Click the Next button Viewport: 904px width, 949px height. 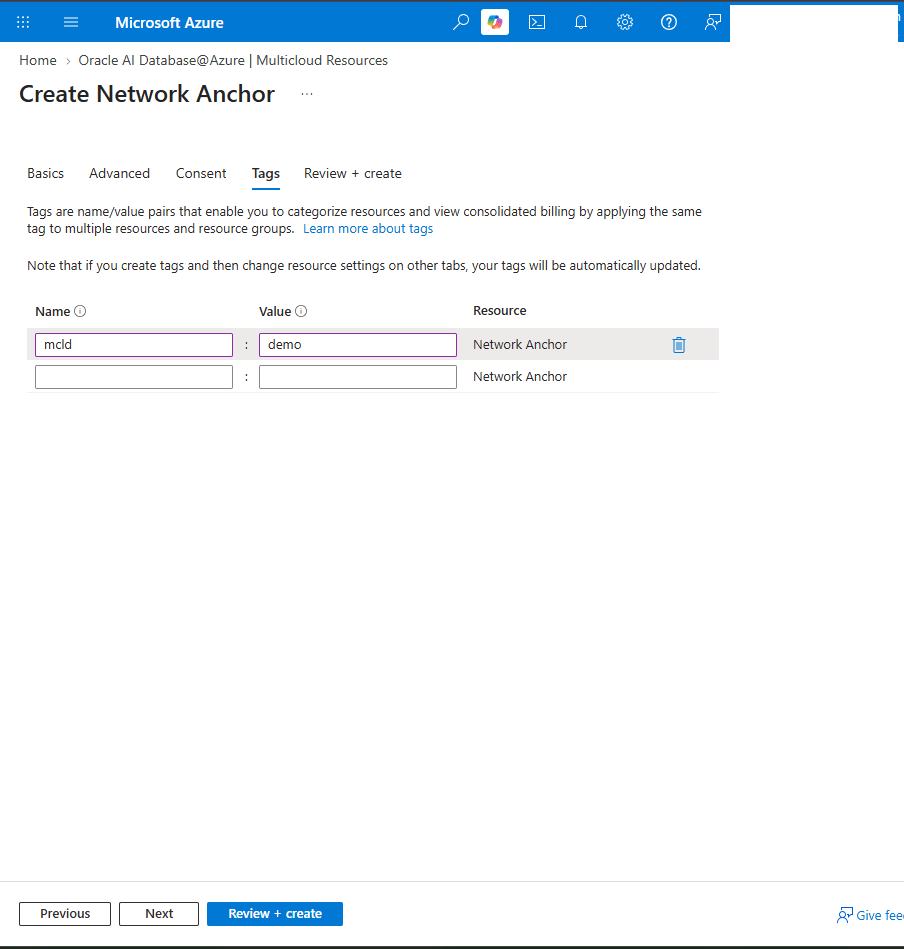click(x=159, y=914)
